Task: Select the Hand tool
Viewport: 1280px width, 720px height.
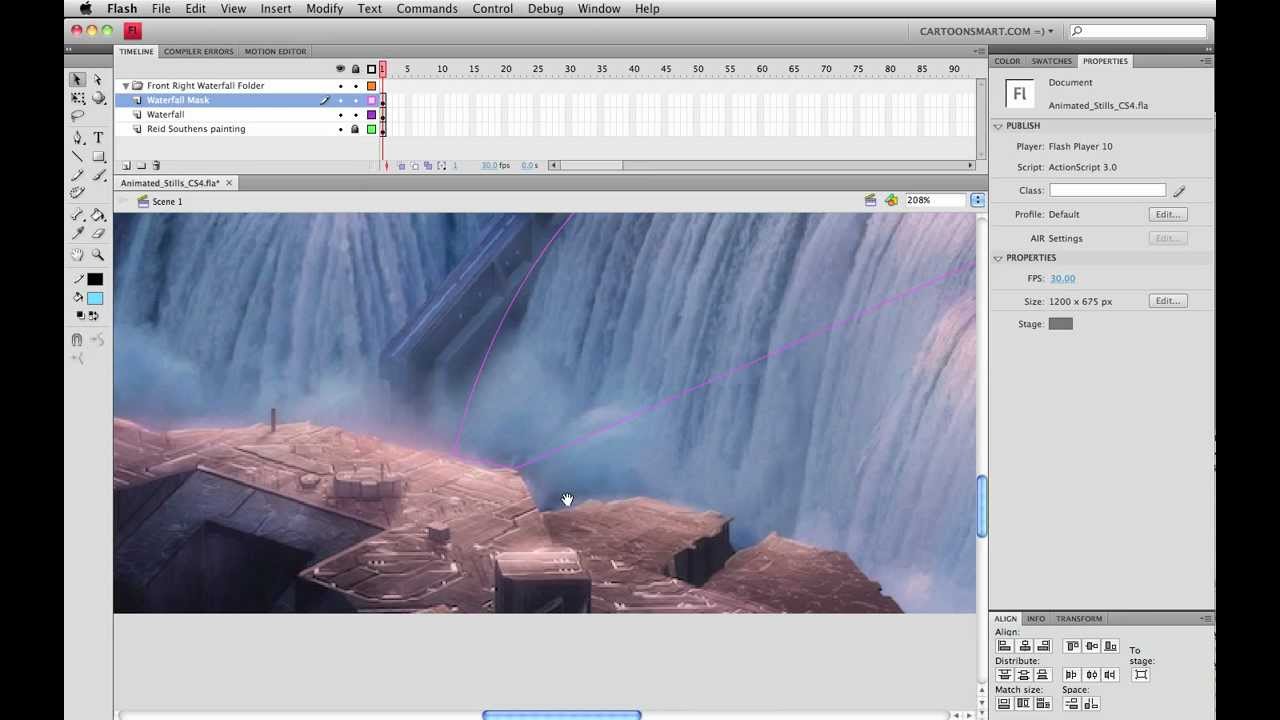Action: tap(78, 254)
